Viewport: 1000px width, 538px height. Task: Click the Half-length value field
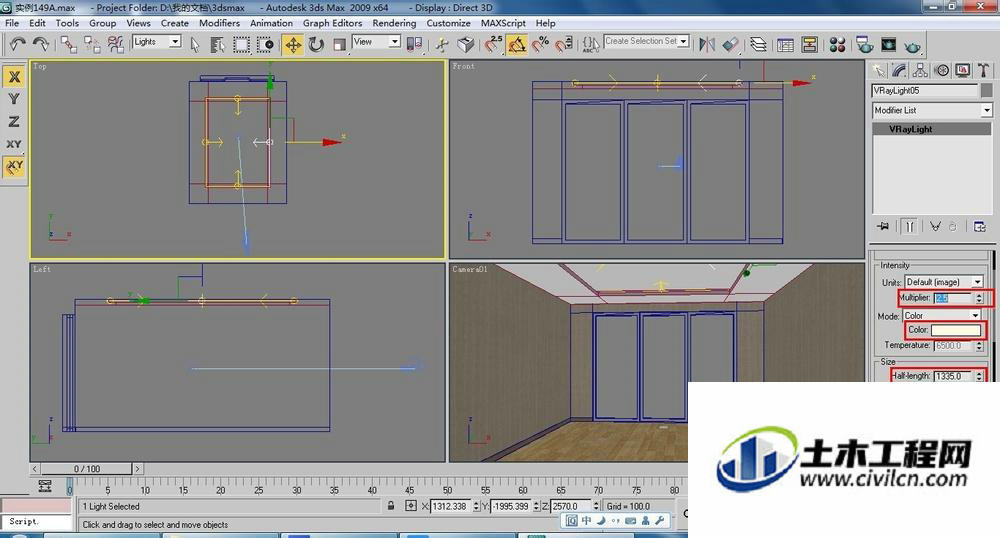[953, 376]
